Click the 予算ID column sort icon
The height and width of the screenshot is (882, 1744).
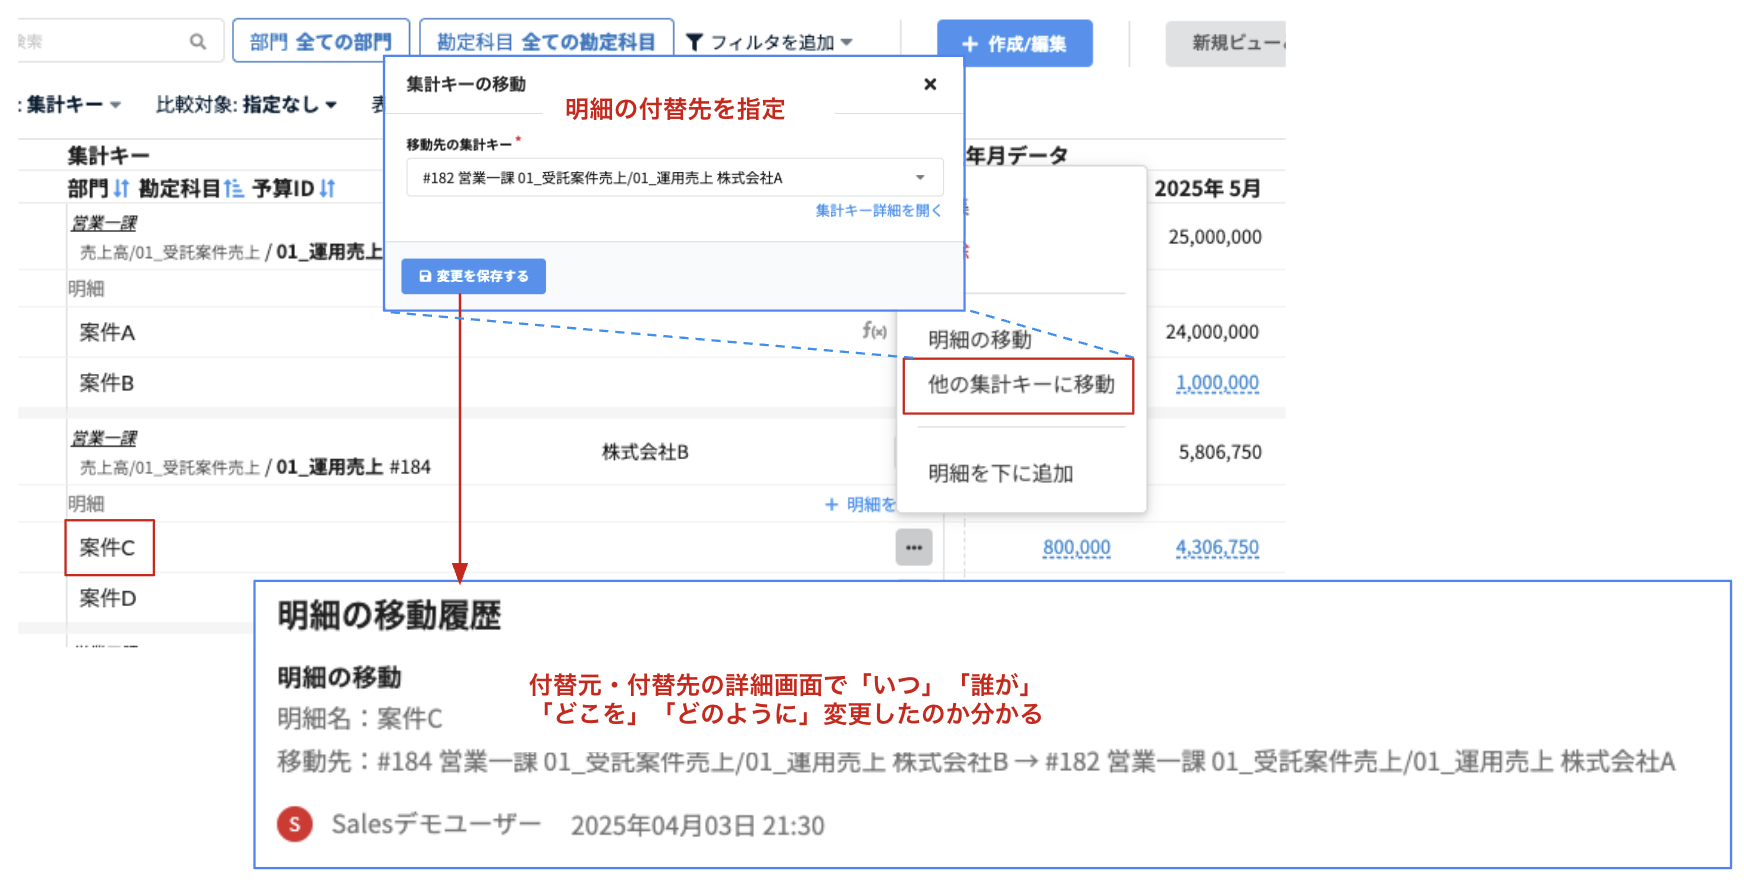[x=327, y=188]
